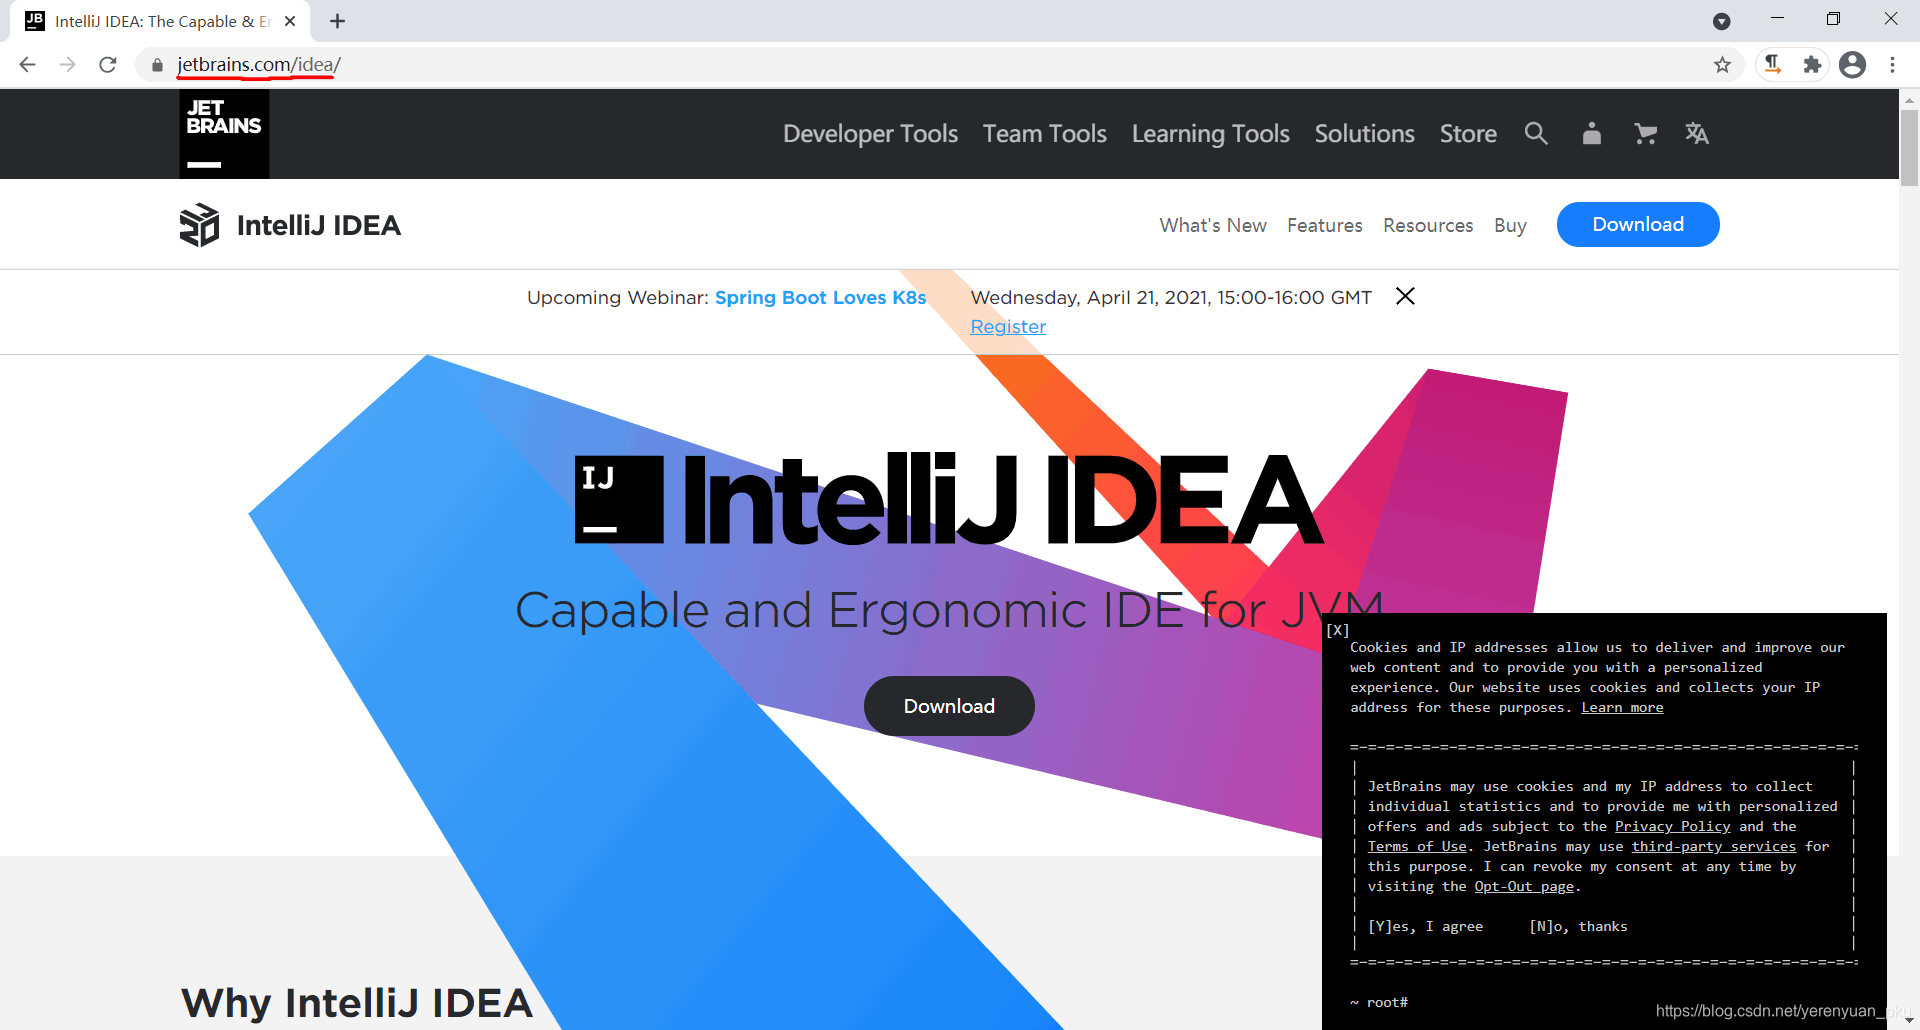Close cookie notice with [X]
The image size is (1920, 1030).
pos(1337,630)
